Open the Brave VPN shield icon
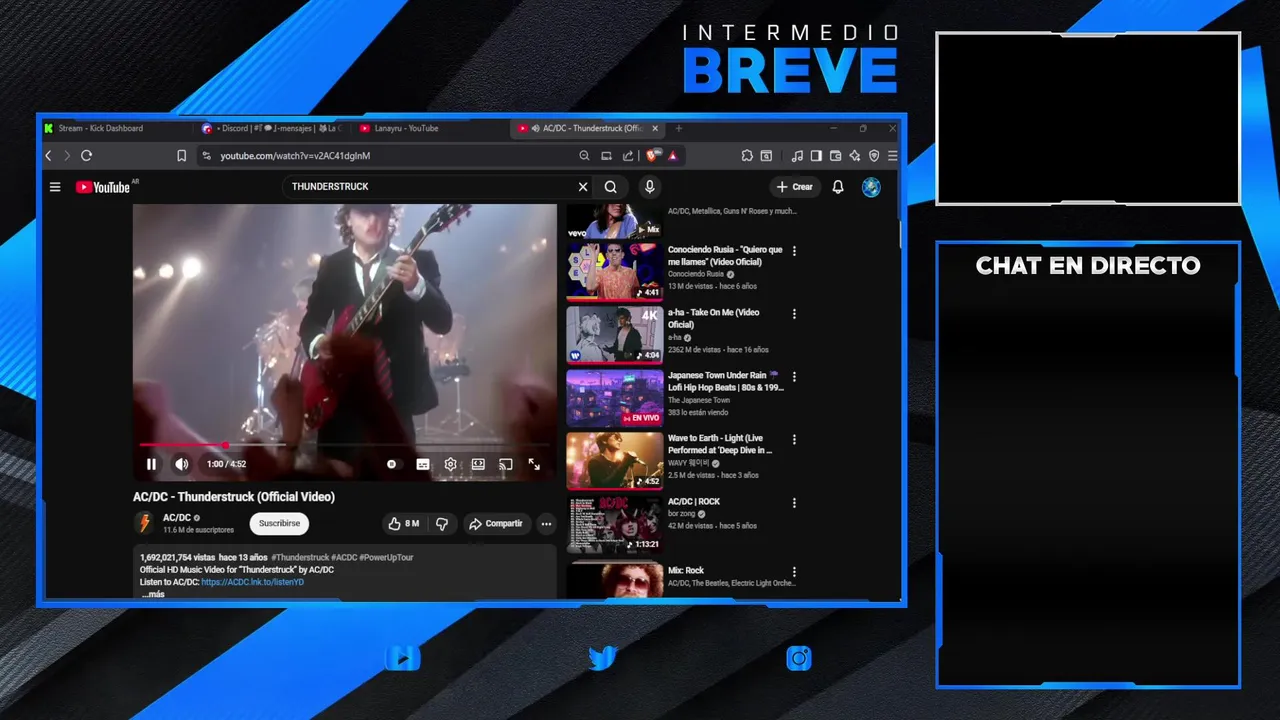Screen dimensions: 1280x720 [x=874, y=156]
